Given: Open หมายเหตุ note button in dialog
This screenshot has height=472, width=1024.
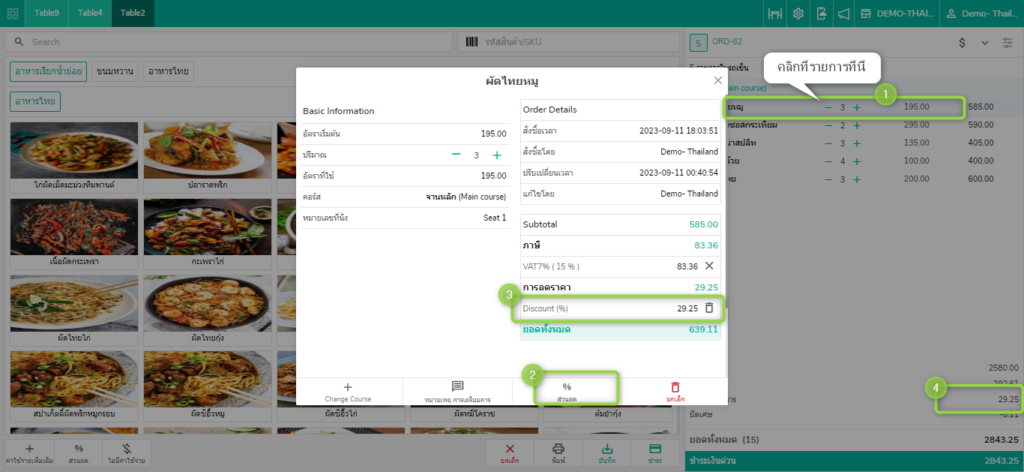Looking at the screenshot, I should click(457, 392).
